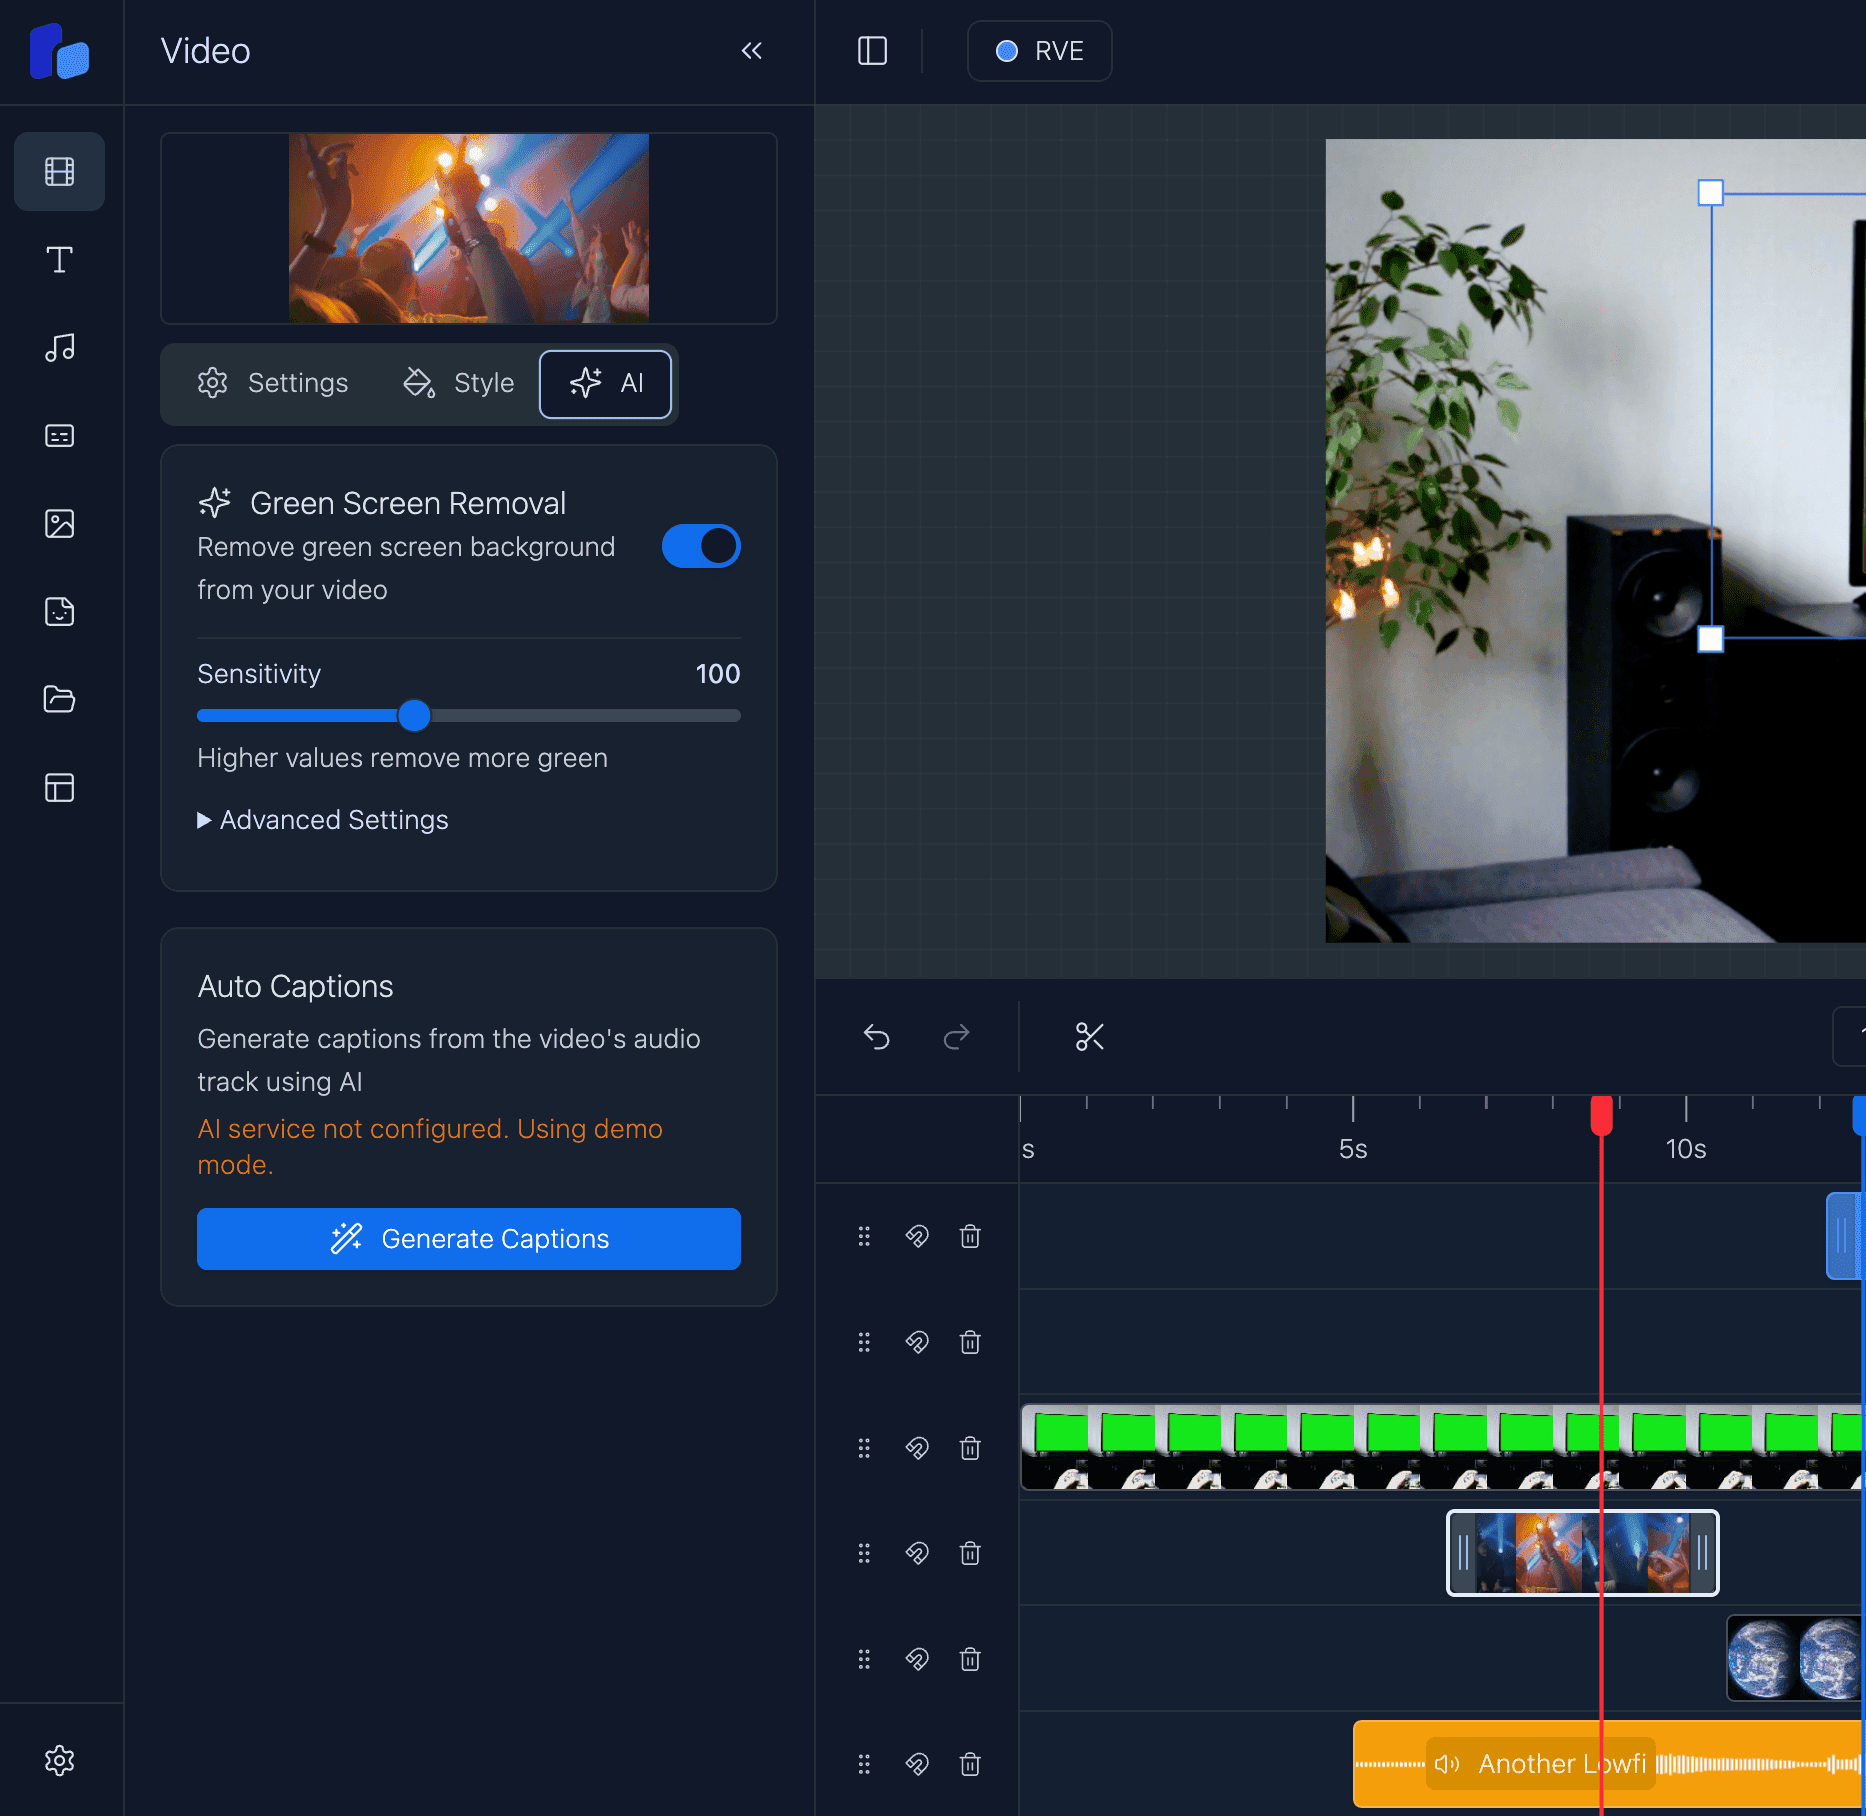Open the Stickers panel

click(59, 611)
